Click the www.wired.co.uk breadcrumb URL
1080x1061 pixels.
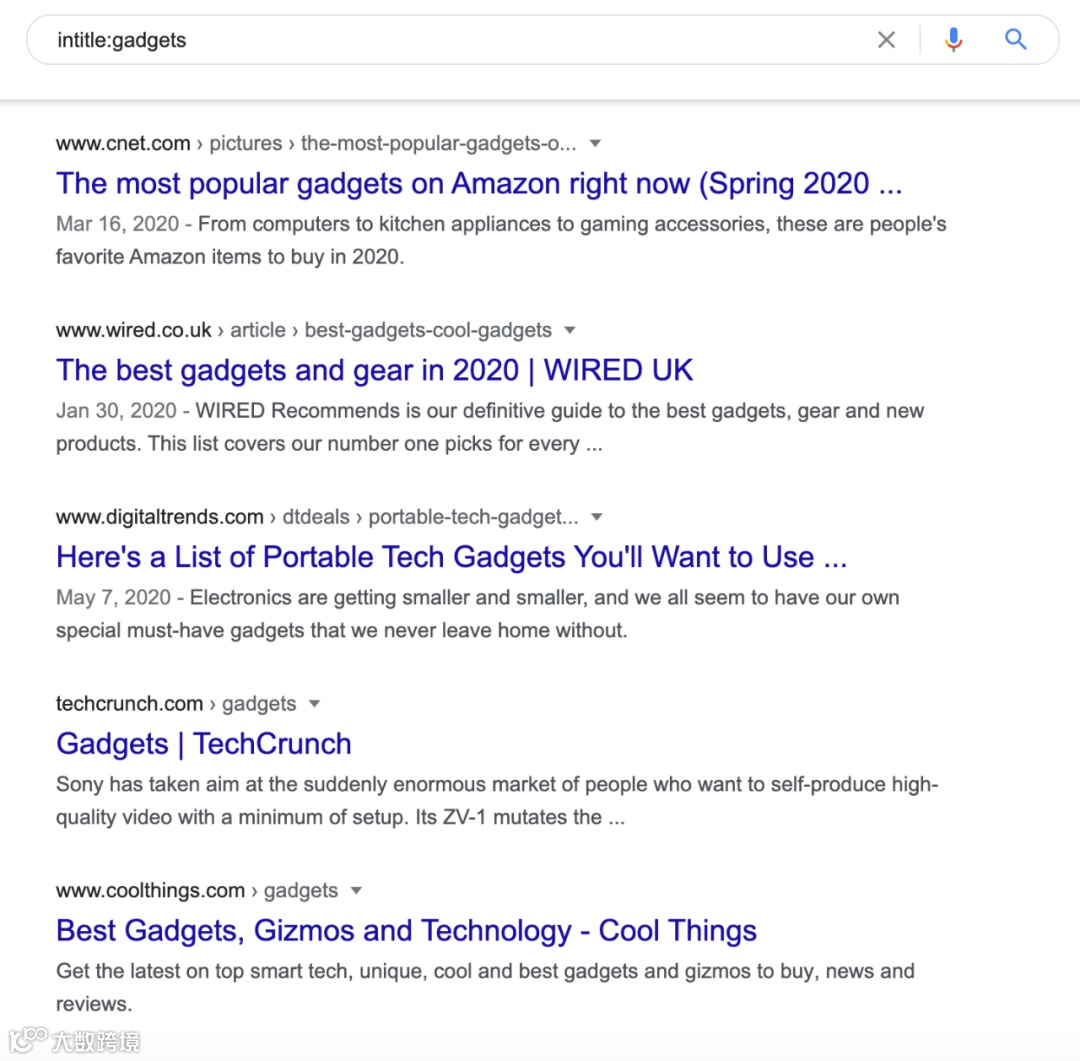(x=134, y=330)
